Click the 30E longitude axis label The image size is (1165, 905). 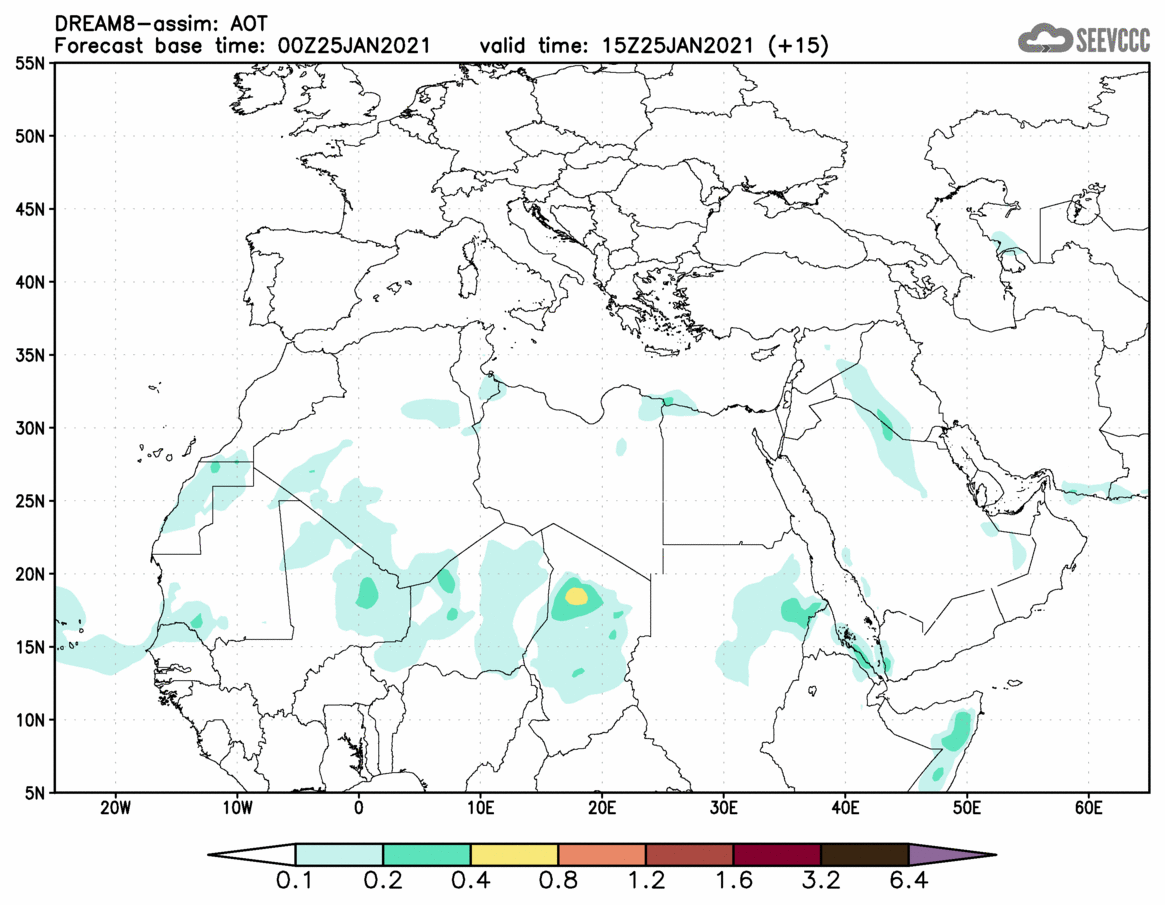pyautogui.click(x=723, y=808)
